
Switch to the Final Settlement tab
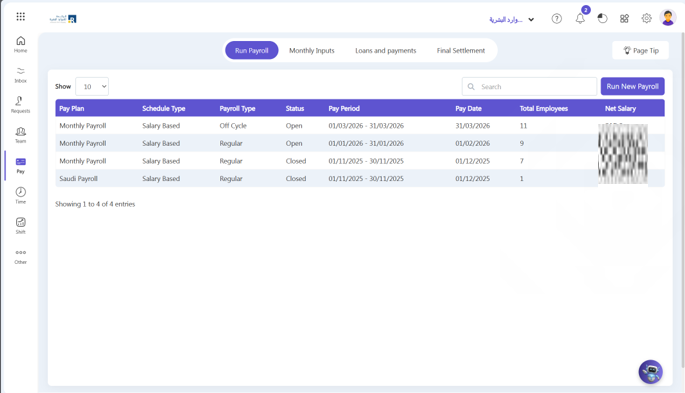(x=461, y=51)
